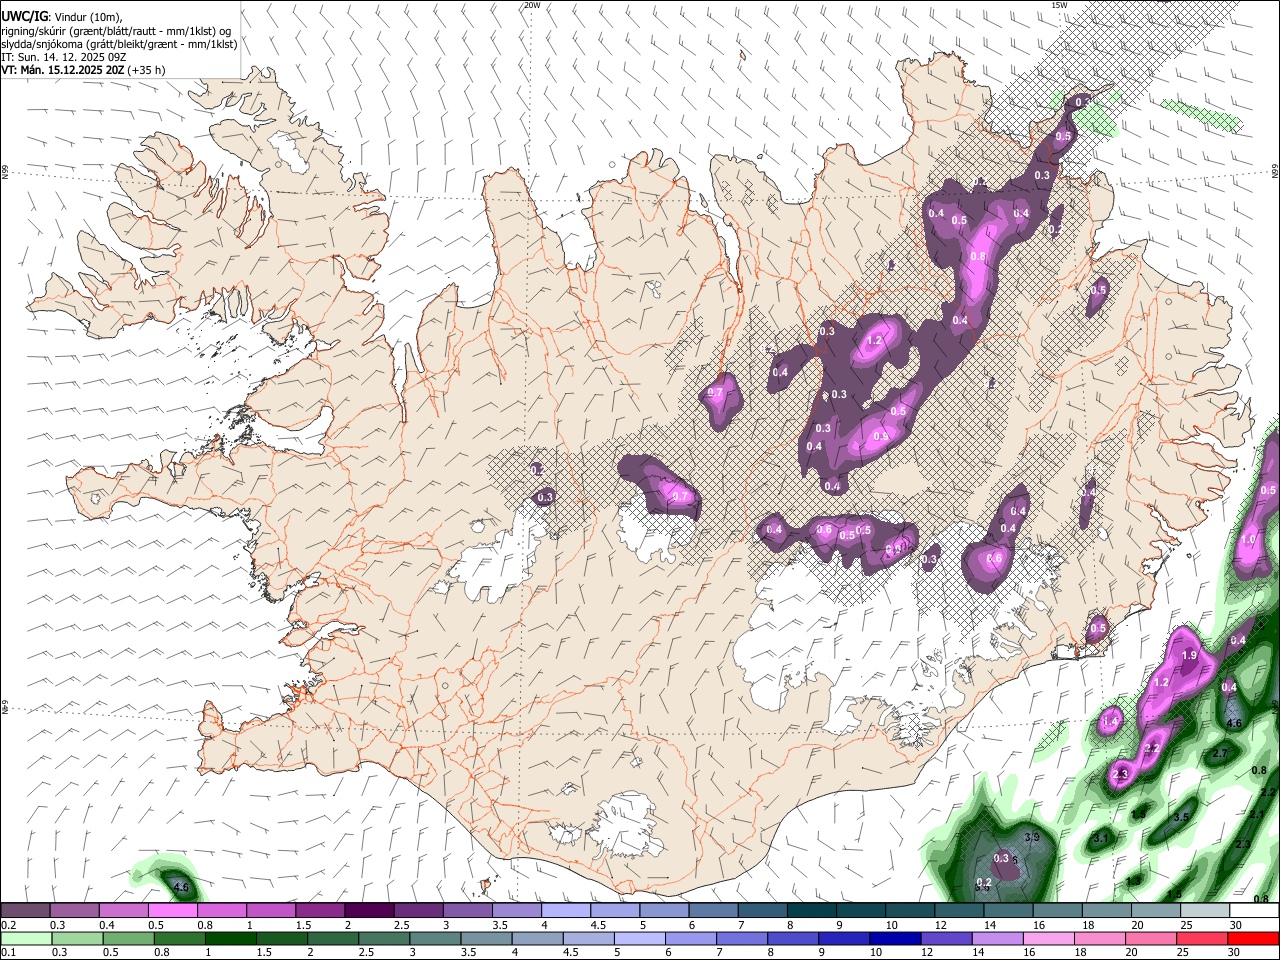Click the grey-blue rain swatch between 3.5 and 4
Viewport: 1280px width, 960px height.
[486, 939]
